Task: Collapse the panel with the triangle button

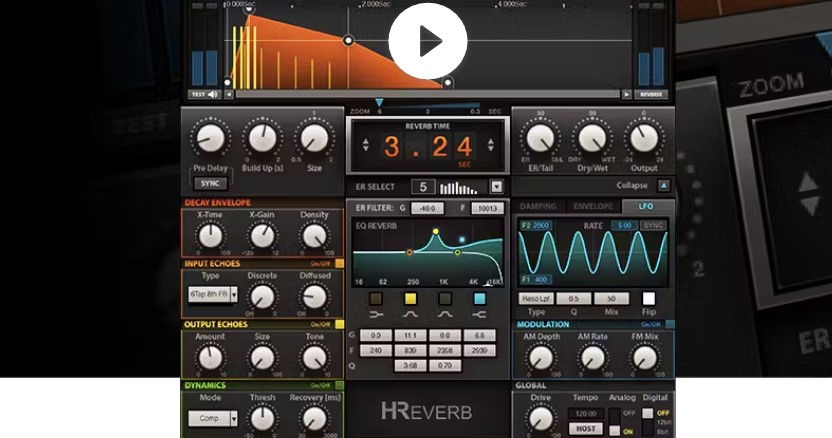Action: point(664,186)
